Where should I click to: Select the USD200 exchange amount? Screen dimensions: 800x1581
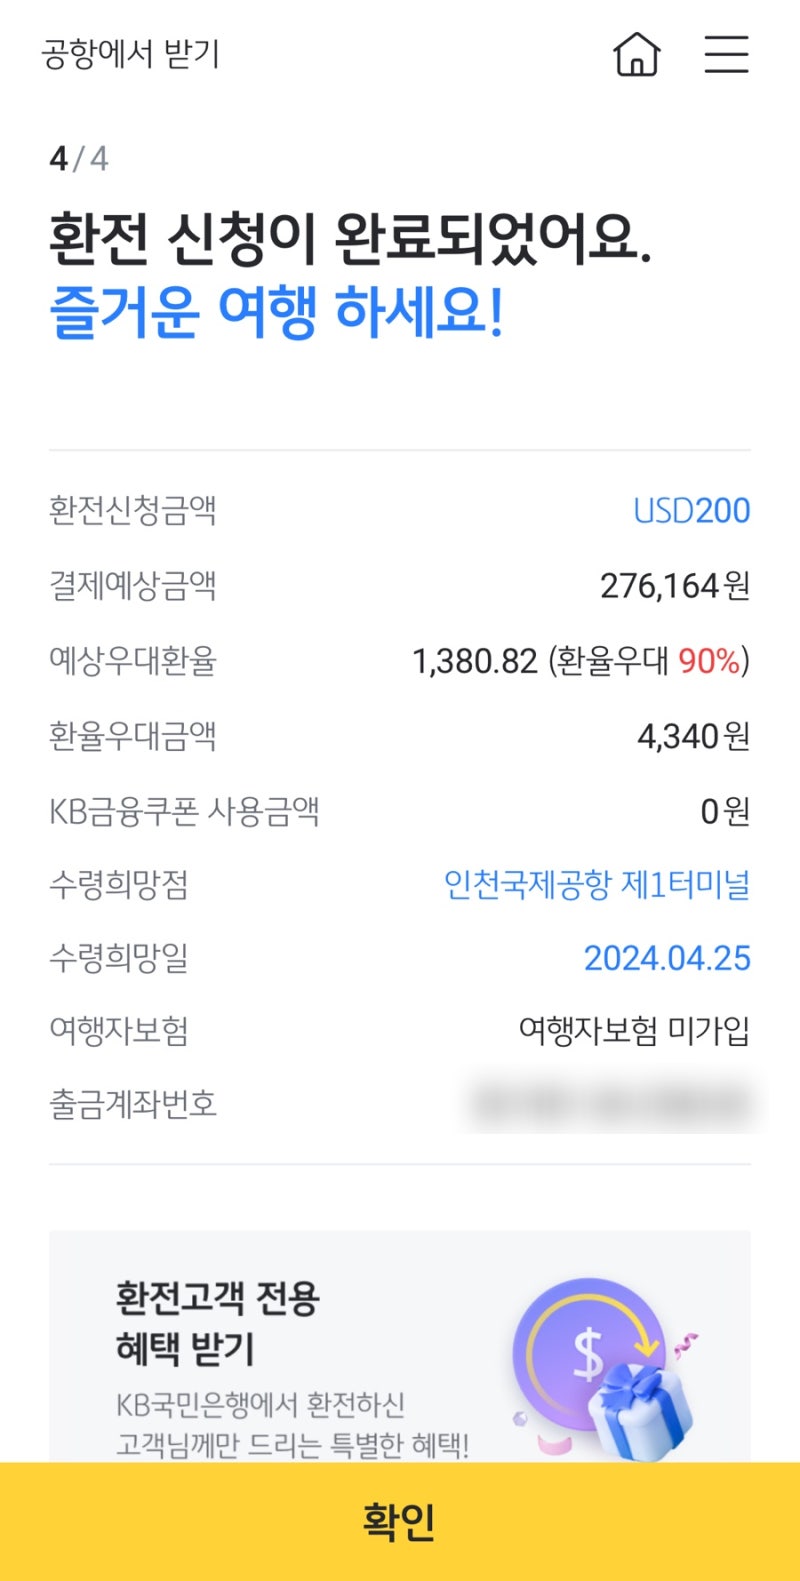pos(690,511)
